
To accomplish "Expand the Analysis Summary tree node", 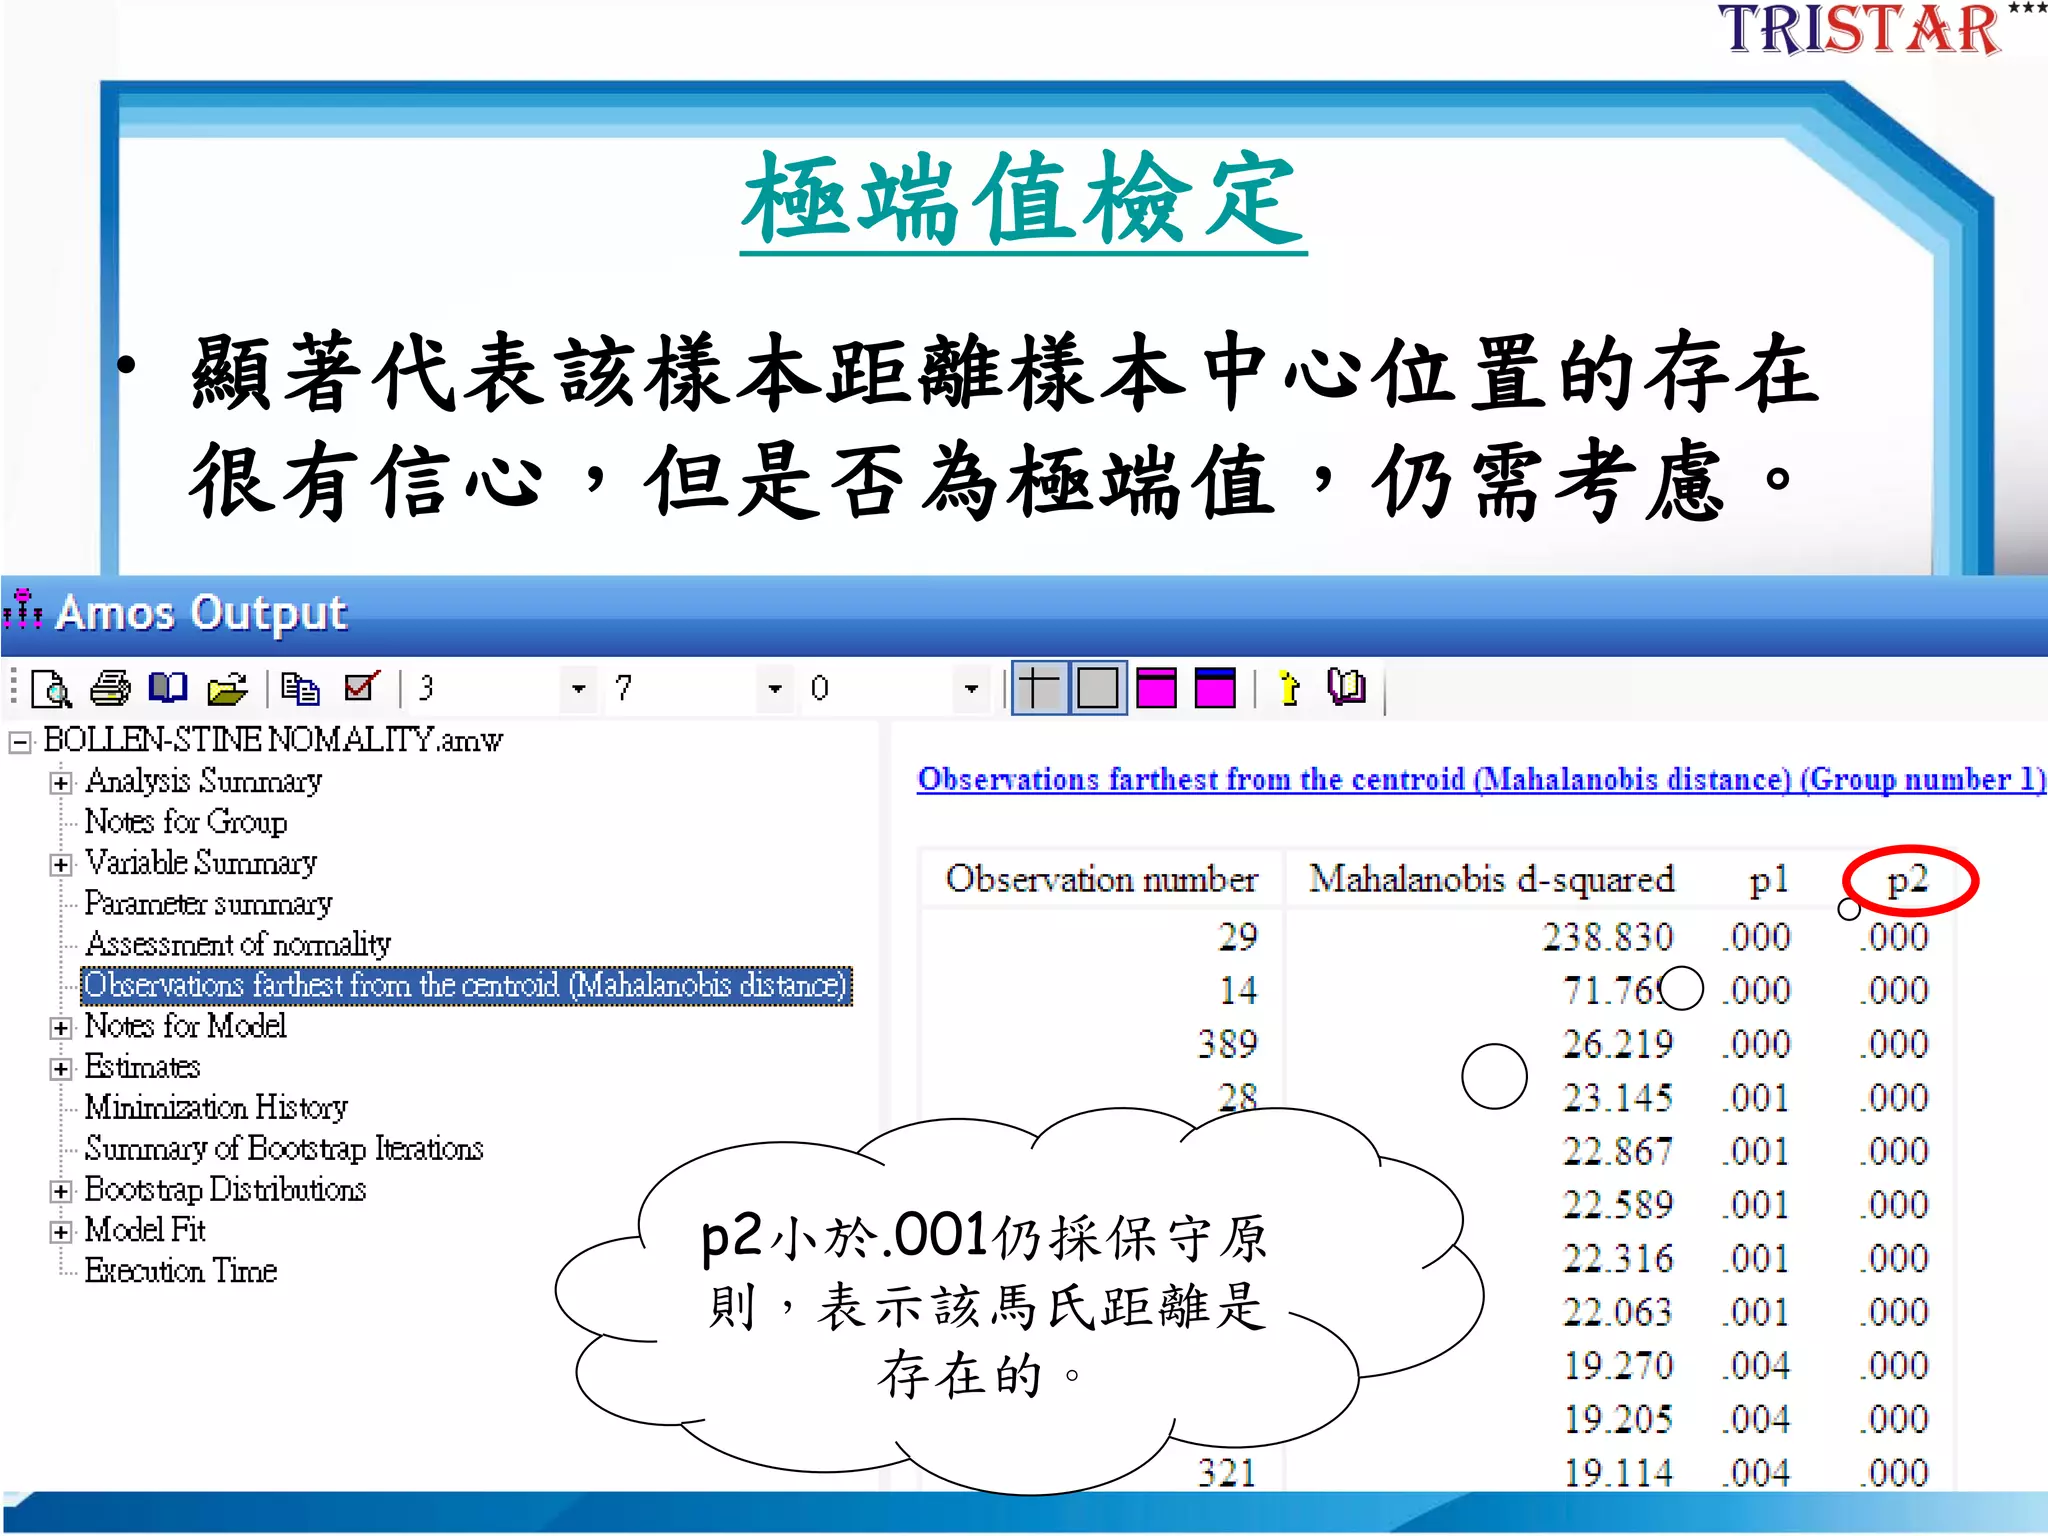I will click(61, 783).
